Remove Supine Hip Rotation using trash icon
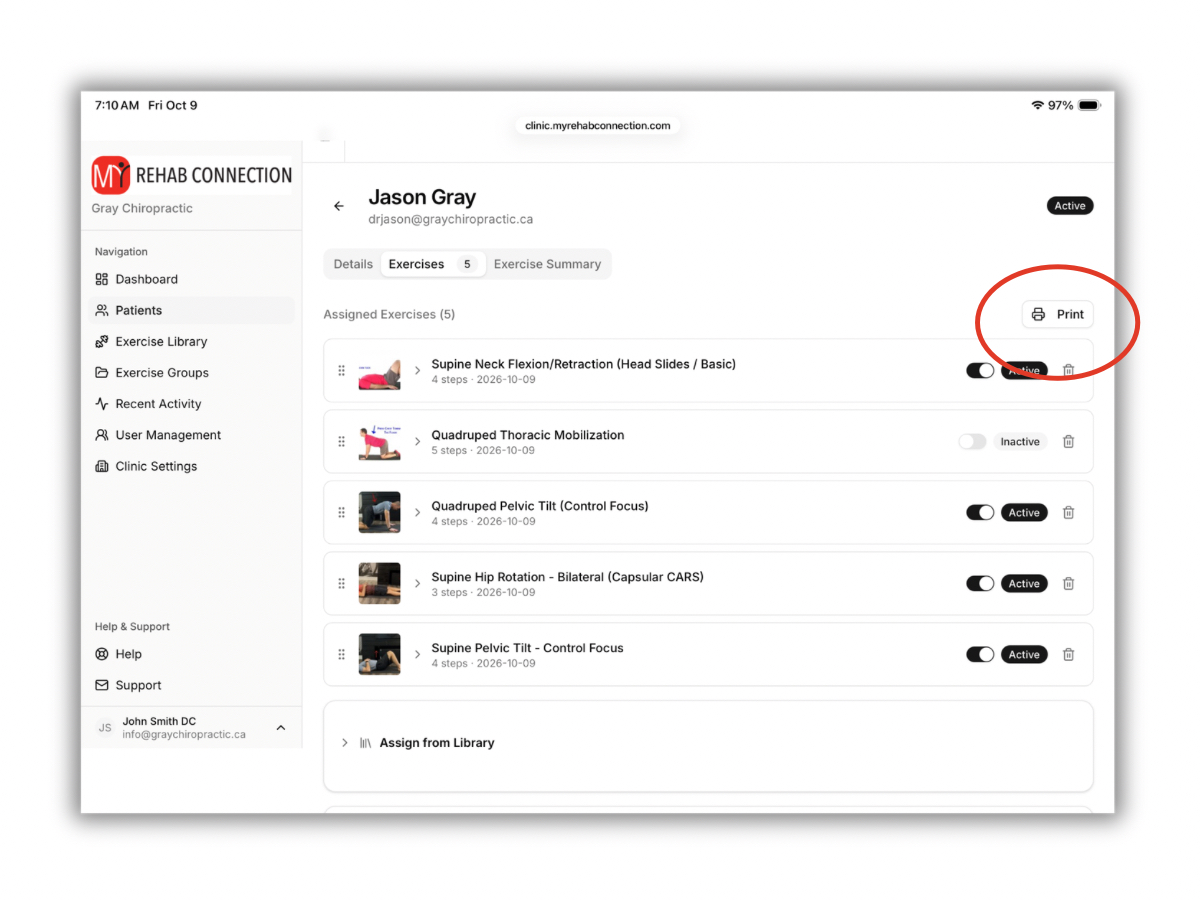 point(1068,583)
